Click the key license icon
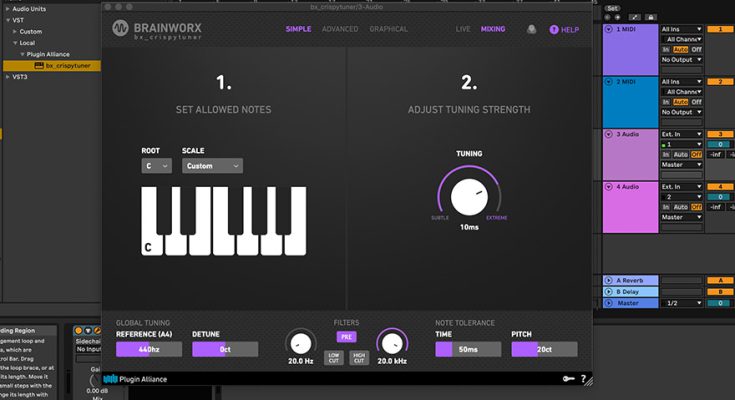 (x=568, y=379)
